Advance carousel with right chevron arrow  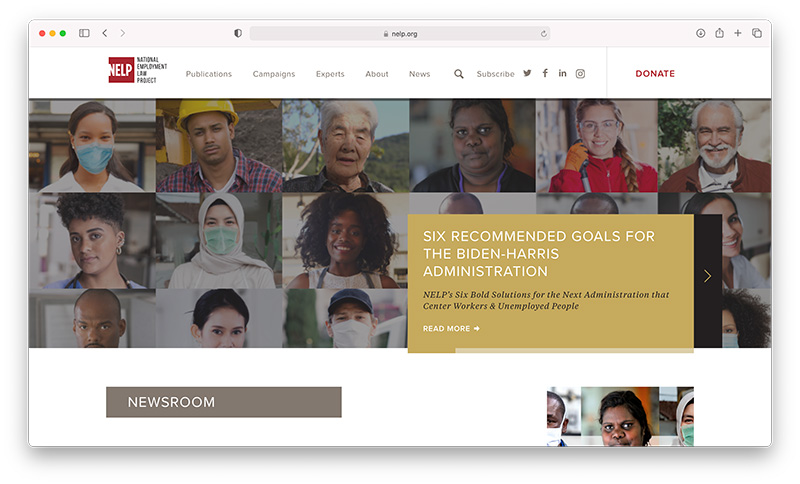point(707,276)
